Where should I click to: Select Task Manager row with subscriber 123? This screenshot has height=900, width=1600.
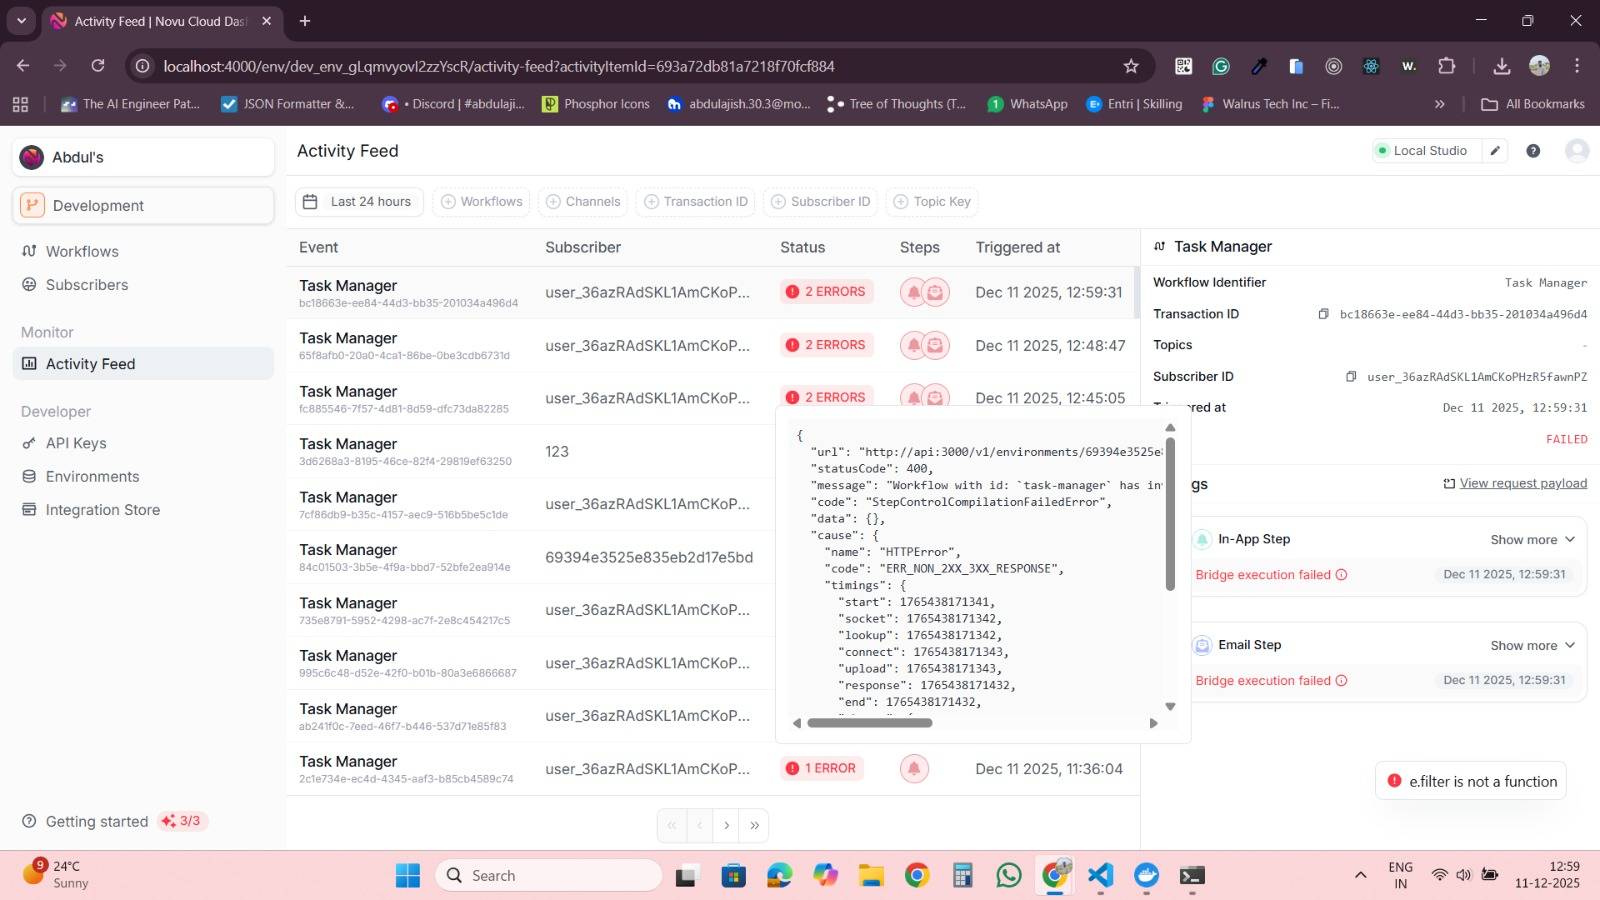point(530,452)
